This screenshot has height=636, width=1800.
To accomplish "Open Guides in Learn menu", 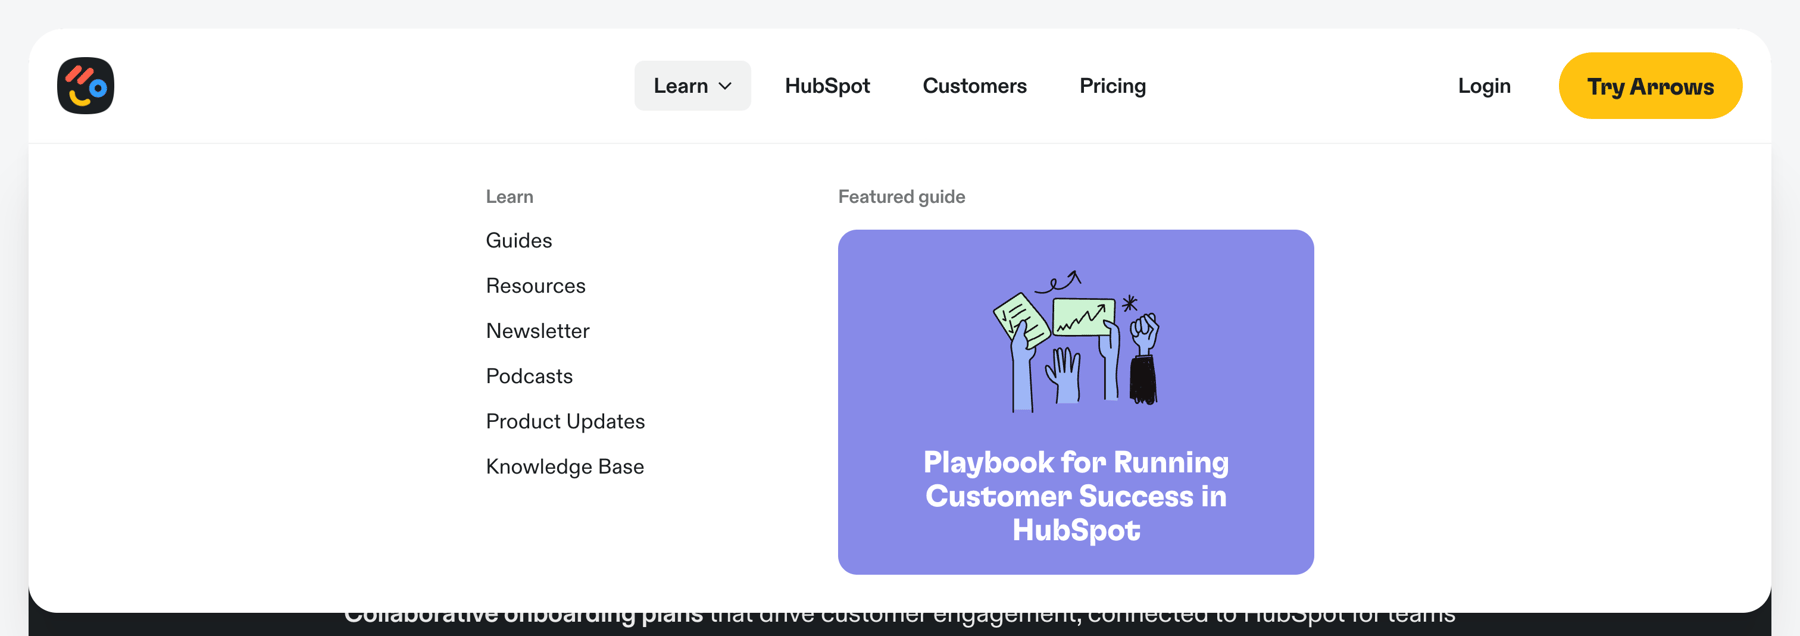I will click(519, 241).
